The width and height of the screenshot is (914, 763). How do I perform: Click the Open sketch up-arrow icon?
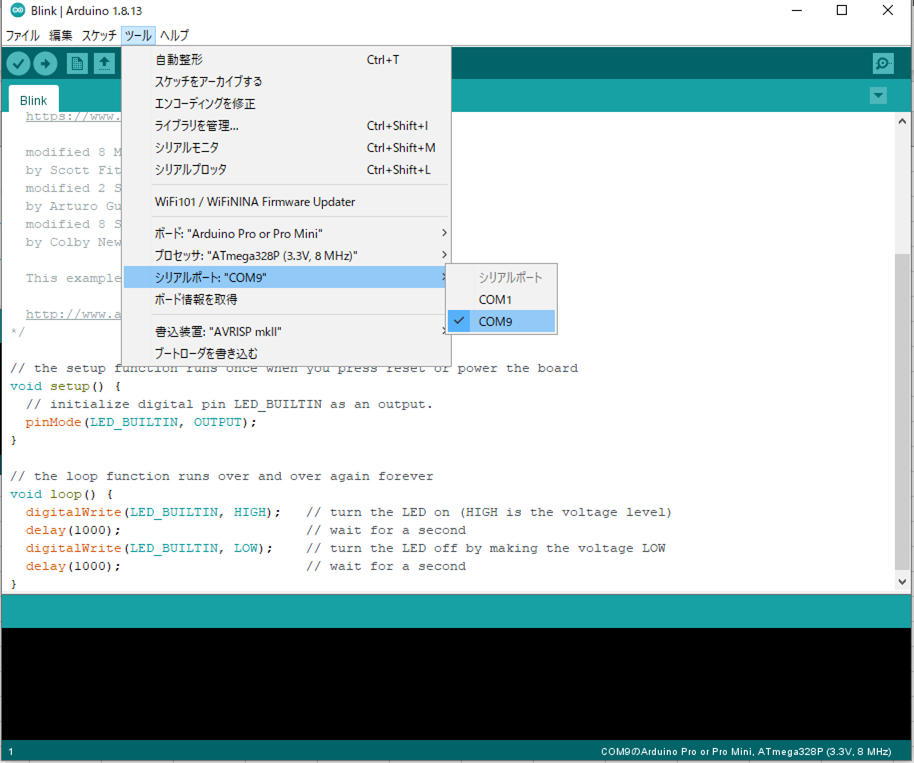tap(104, 63)
